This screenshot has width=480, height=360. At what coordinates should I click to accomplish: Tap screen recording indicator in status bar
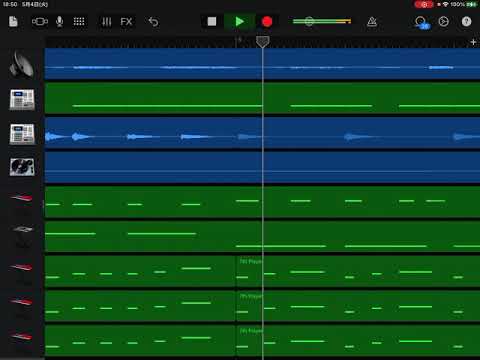coord(424,4)
